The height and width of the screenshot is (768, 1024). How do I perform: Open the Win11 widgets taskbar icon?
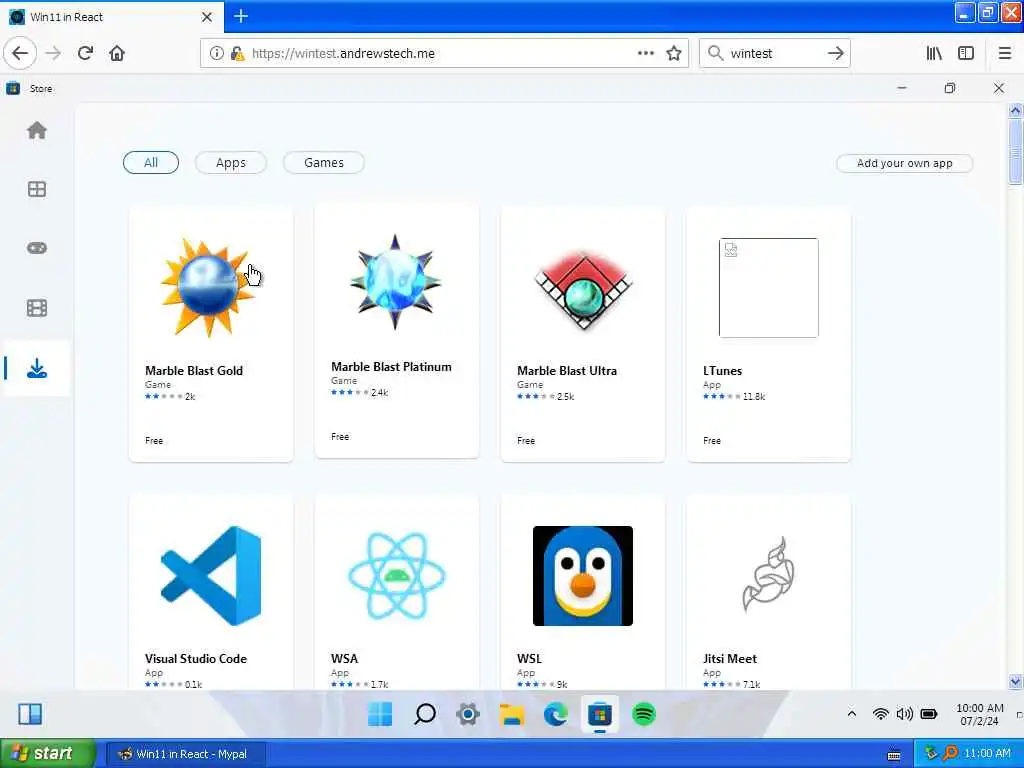30,714
